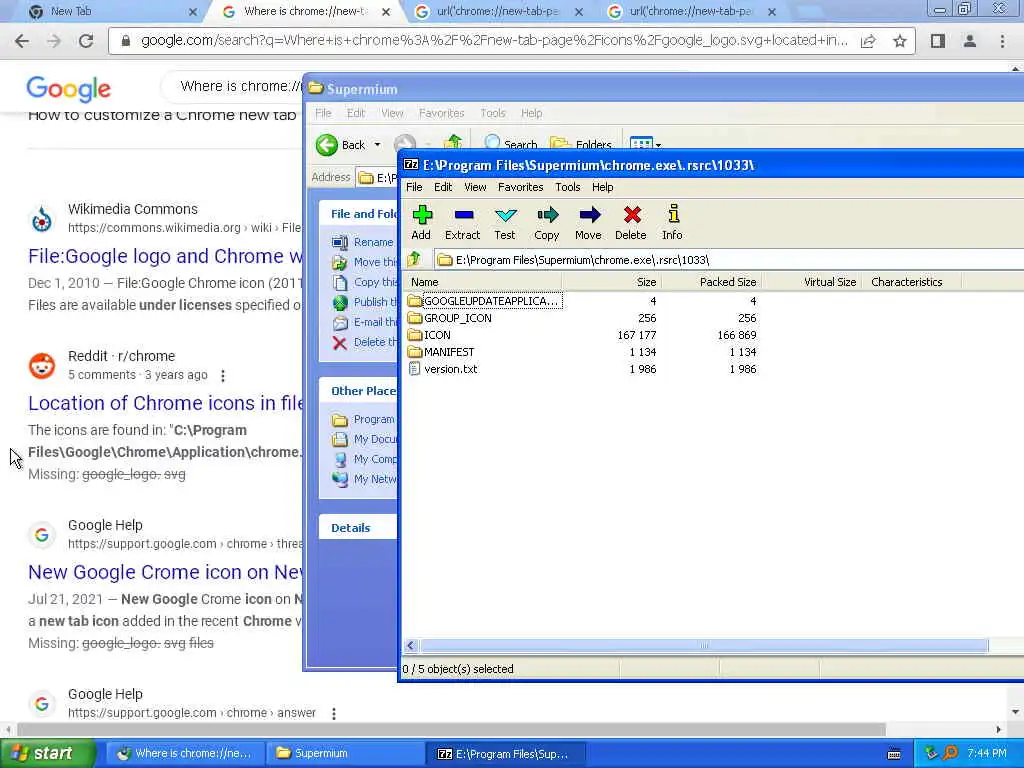Screen dimensions: 1024x768
Task: Switch to 'Where is chrome://ne...' taskbar button
Action: click(x=185, y=754)
